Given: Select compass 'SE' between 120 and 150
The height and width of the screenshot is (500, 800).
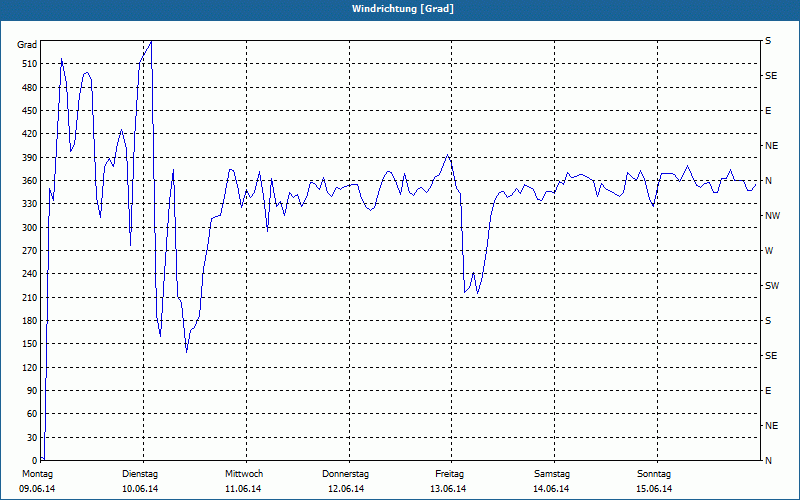Looking at the screenshot, I should click(x=771, y=356).
